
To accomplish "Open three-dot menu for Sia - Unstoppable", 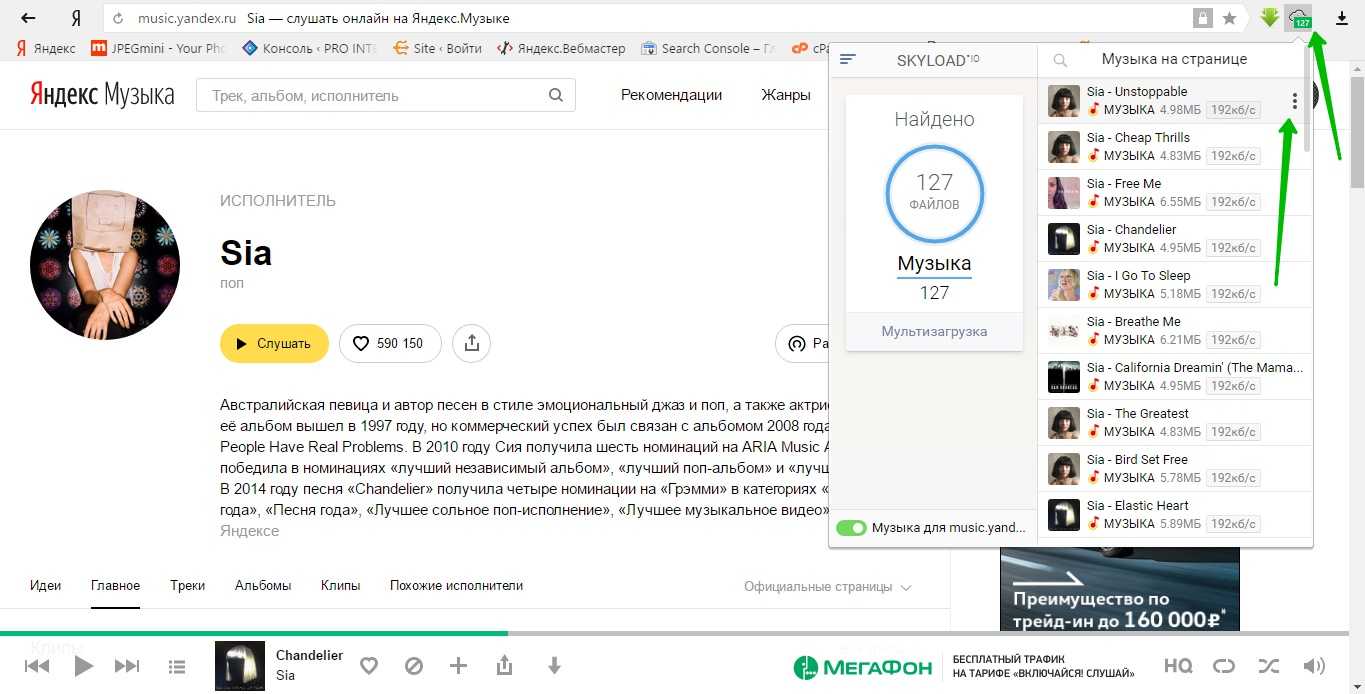I will (x=1295, y=101).
